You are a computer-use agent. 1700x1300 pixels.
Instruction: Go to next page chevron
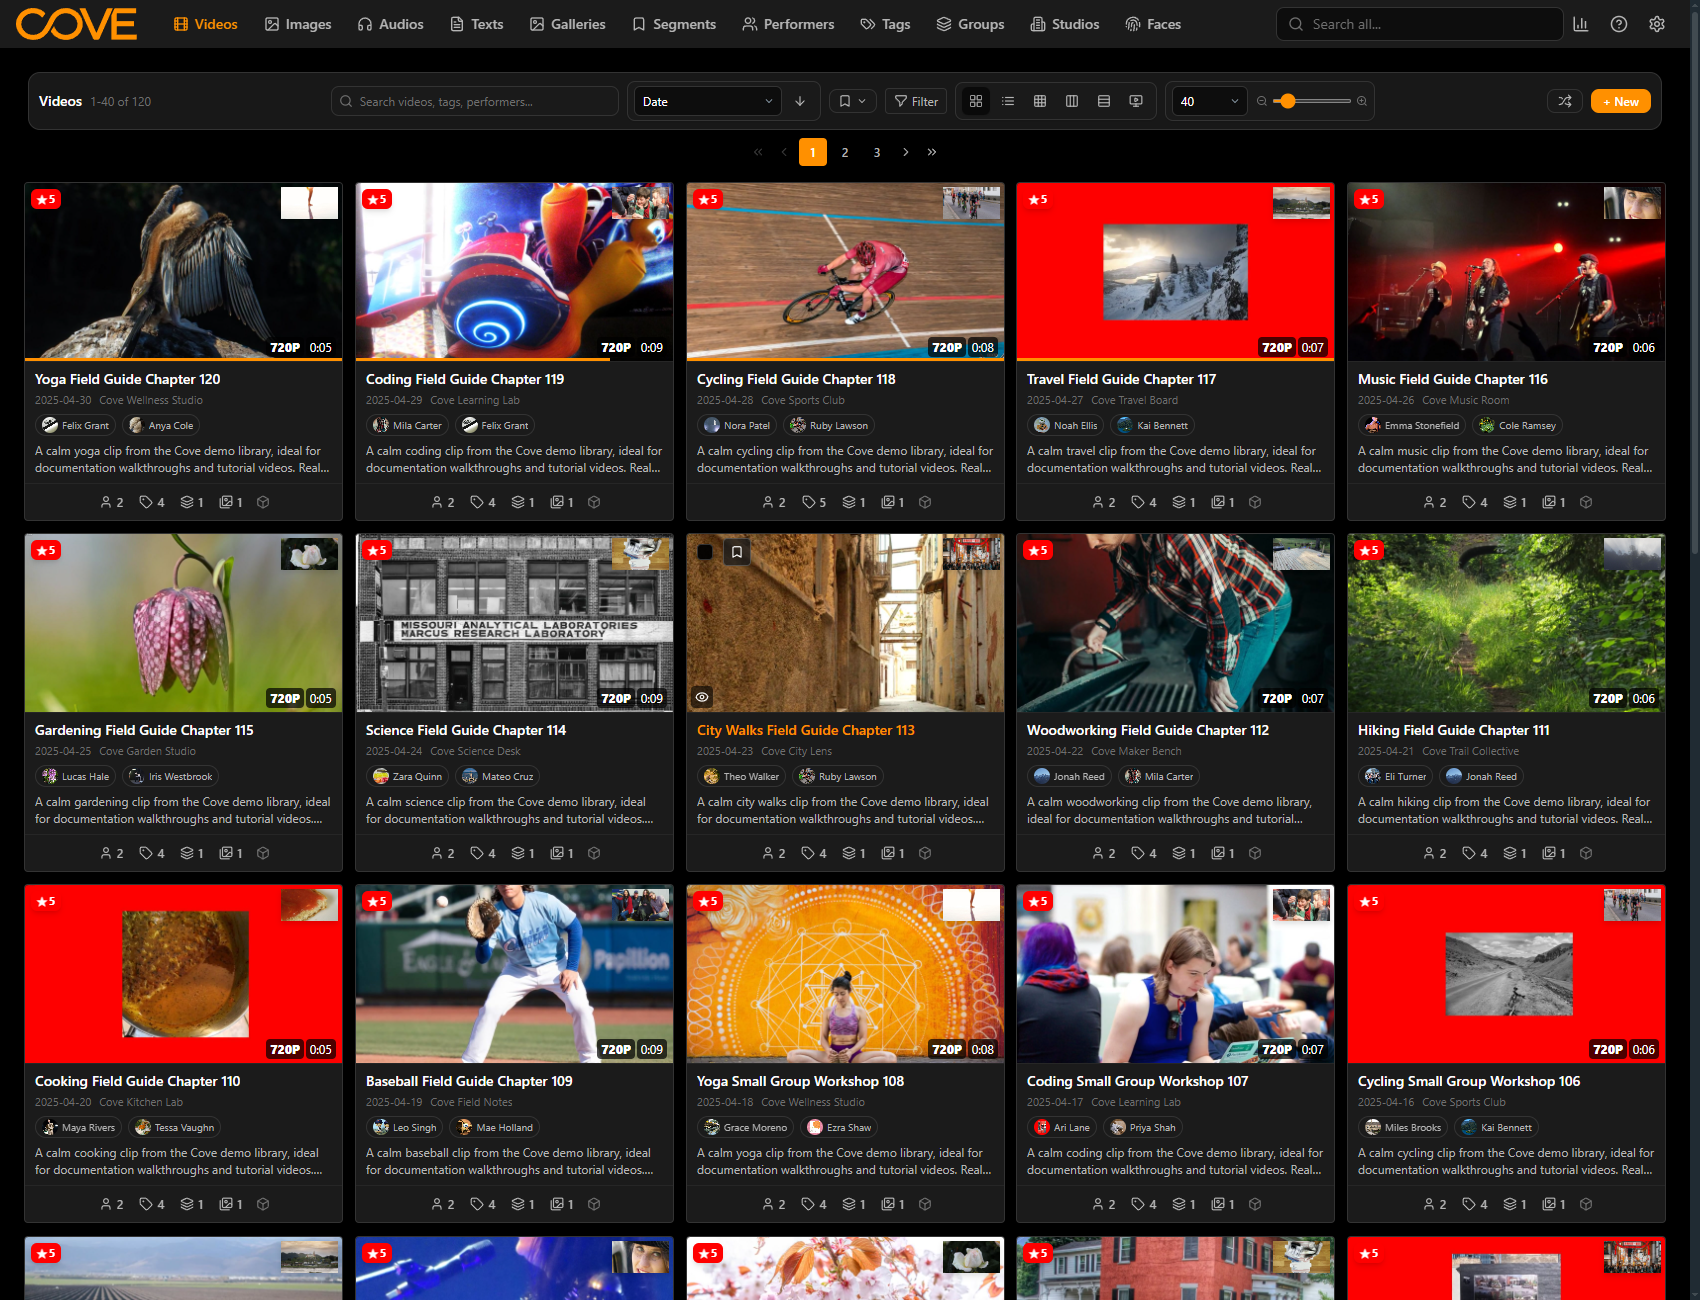[x=906, y=152]
